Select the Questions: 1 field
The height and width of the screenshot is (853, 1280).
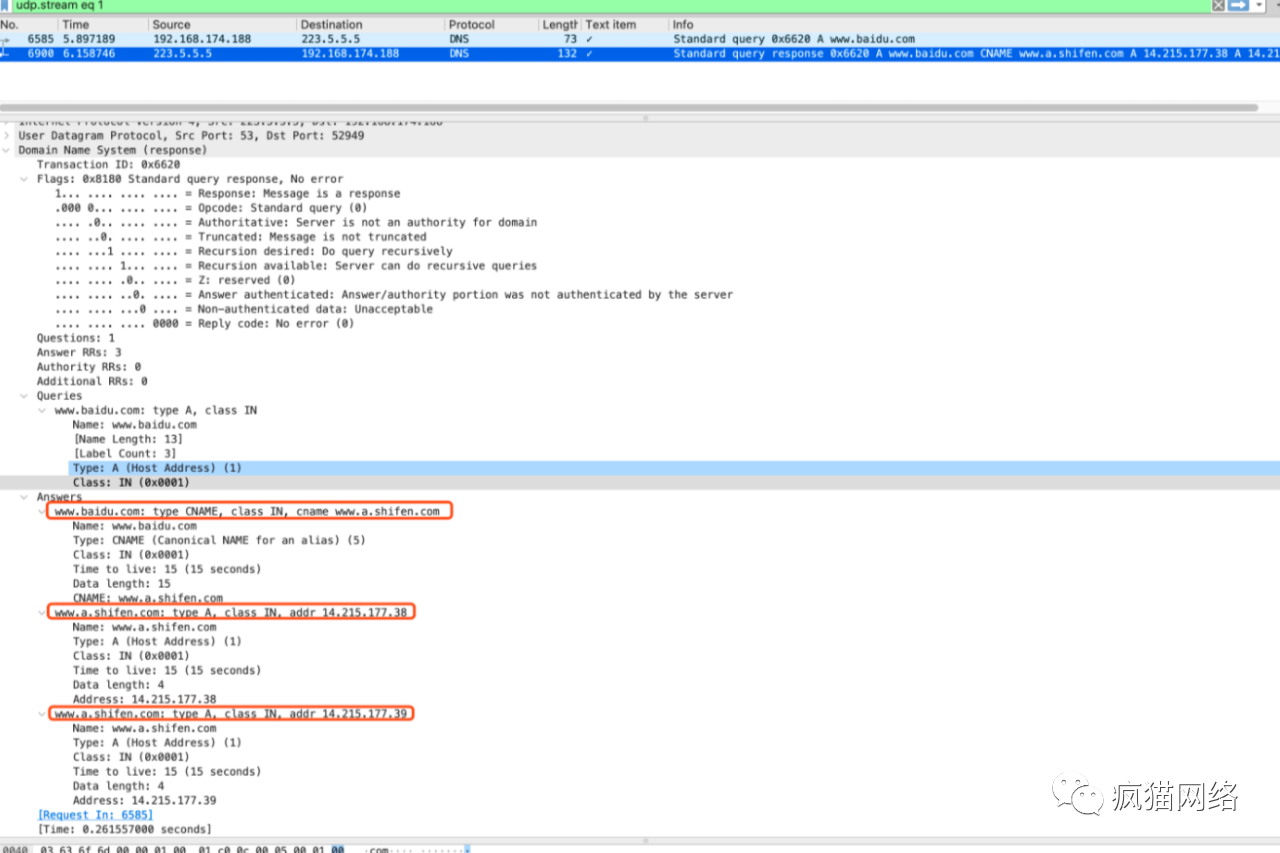(x=76, y=338)
